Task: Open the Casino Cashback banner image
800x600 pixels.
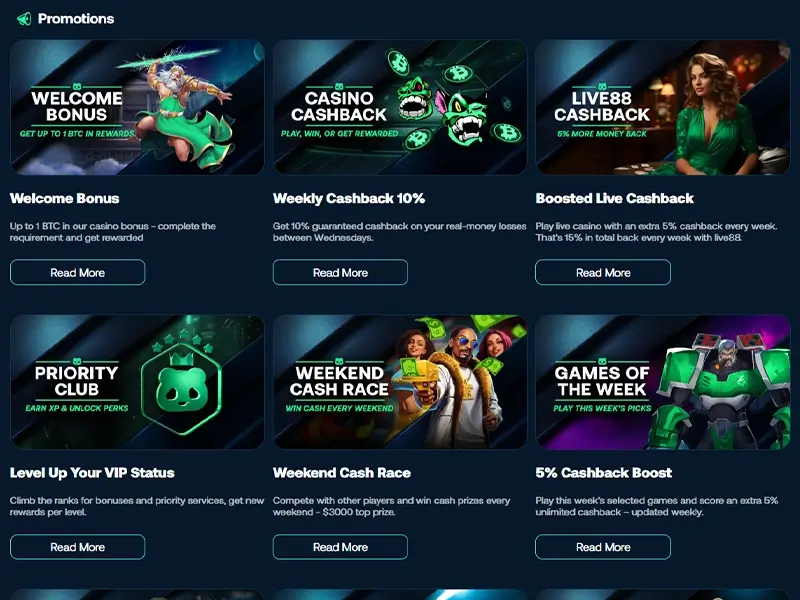Action: tap(400, 107)
